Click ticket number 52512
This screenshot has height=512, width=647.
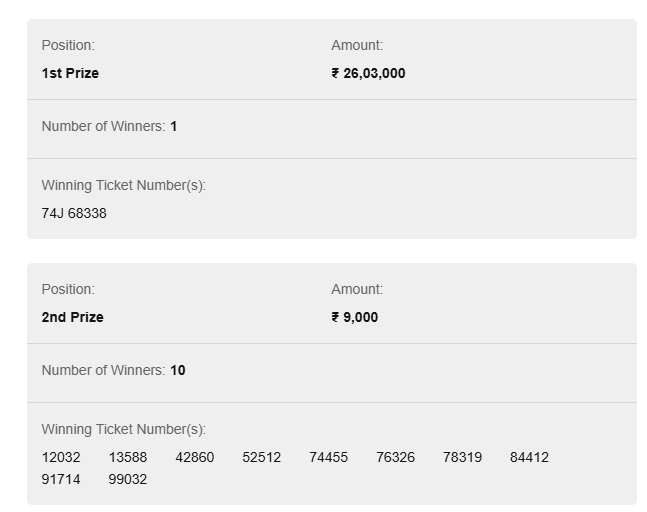pyautogui.click(x=262, y=457)
